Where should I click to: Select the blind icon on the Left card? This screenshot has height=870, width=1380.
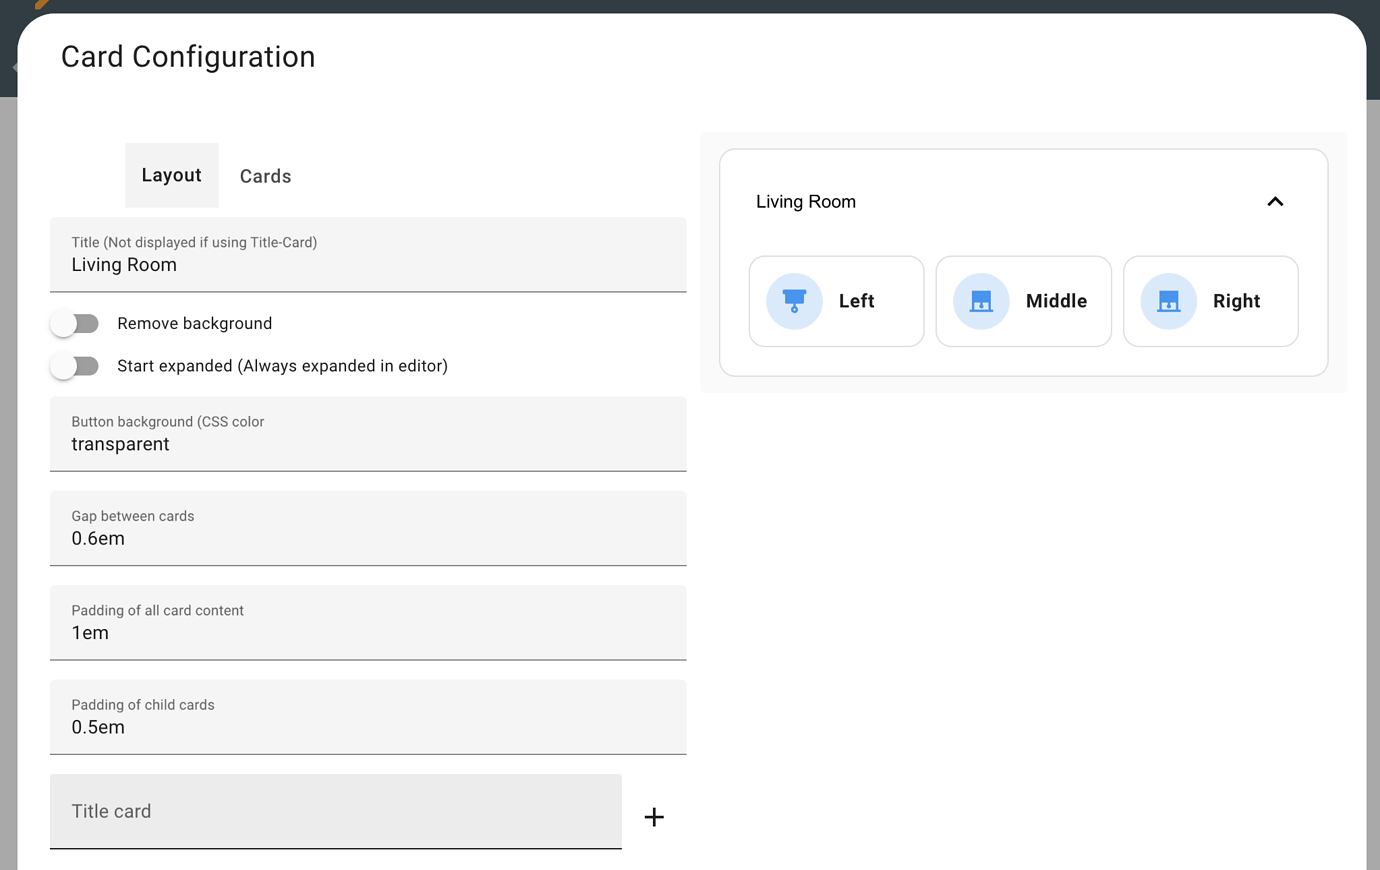[x=793, y=301]
